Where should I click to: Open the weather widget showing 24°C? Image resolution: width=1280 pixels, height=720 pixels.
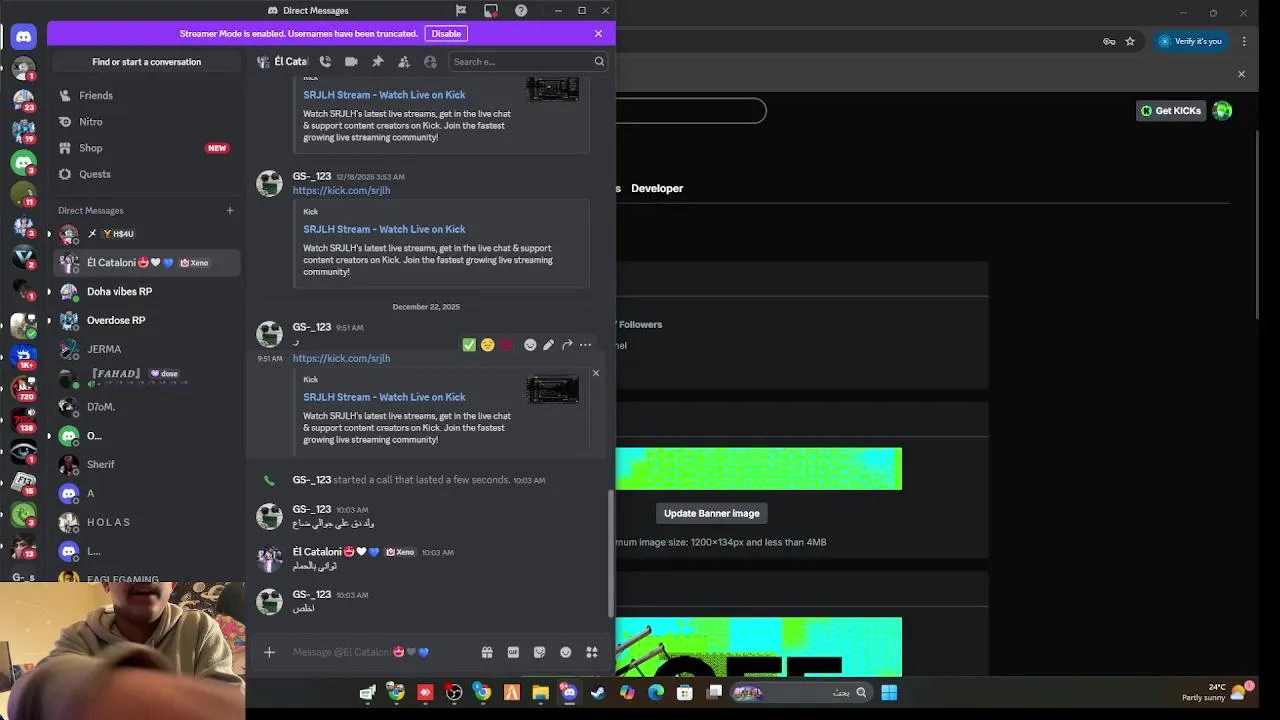tap(1217, 692)
